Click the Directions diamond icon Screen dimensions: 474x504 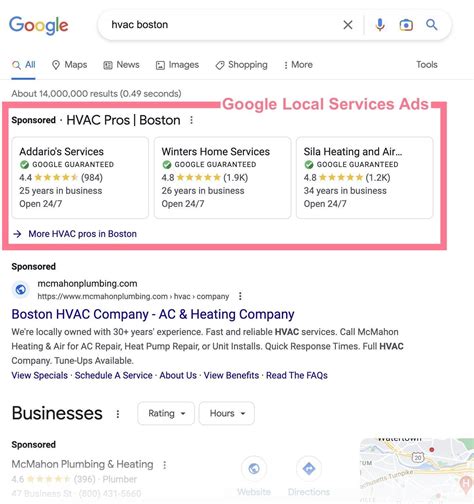coord(309,469)
